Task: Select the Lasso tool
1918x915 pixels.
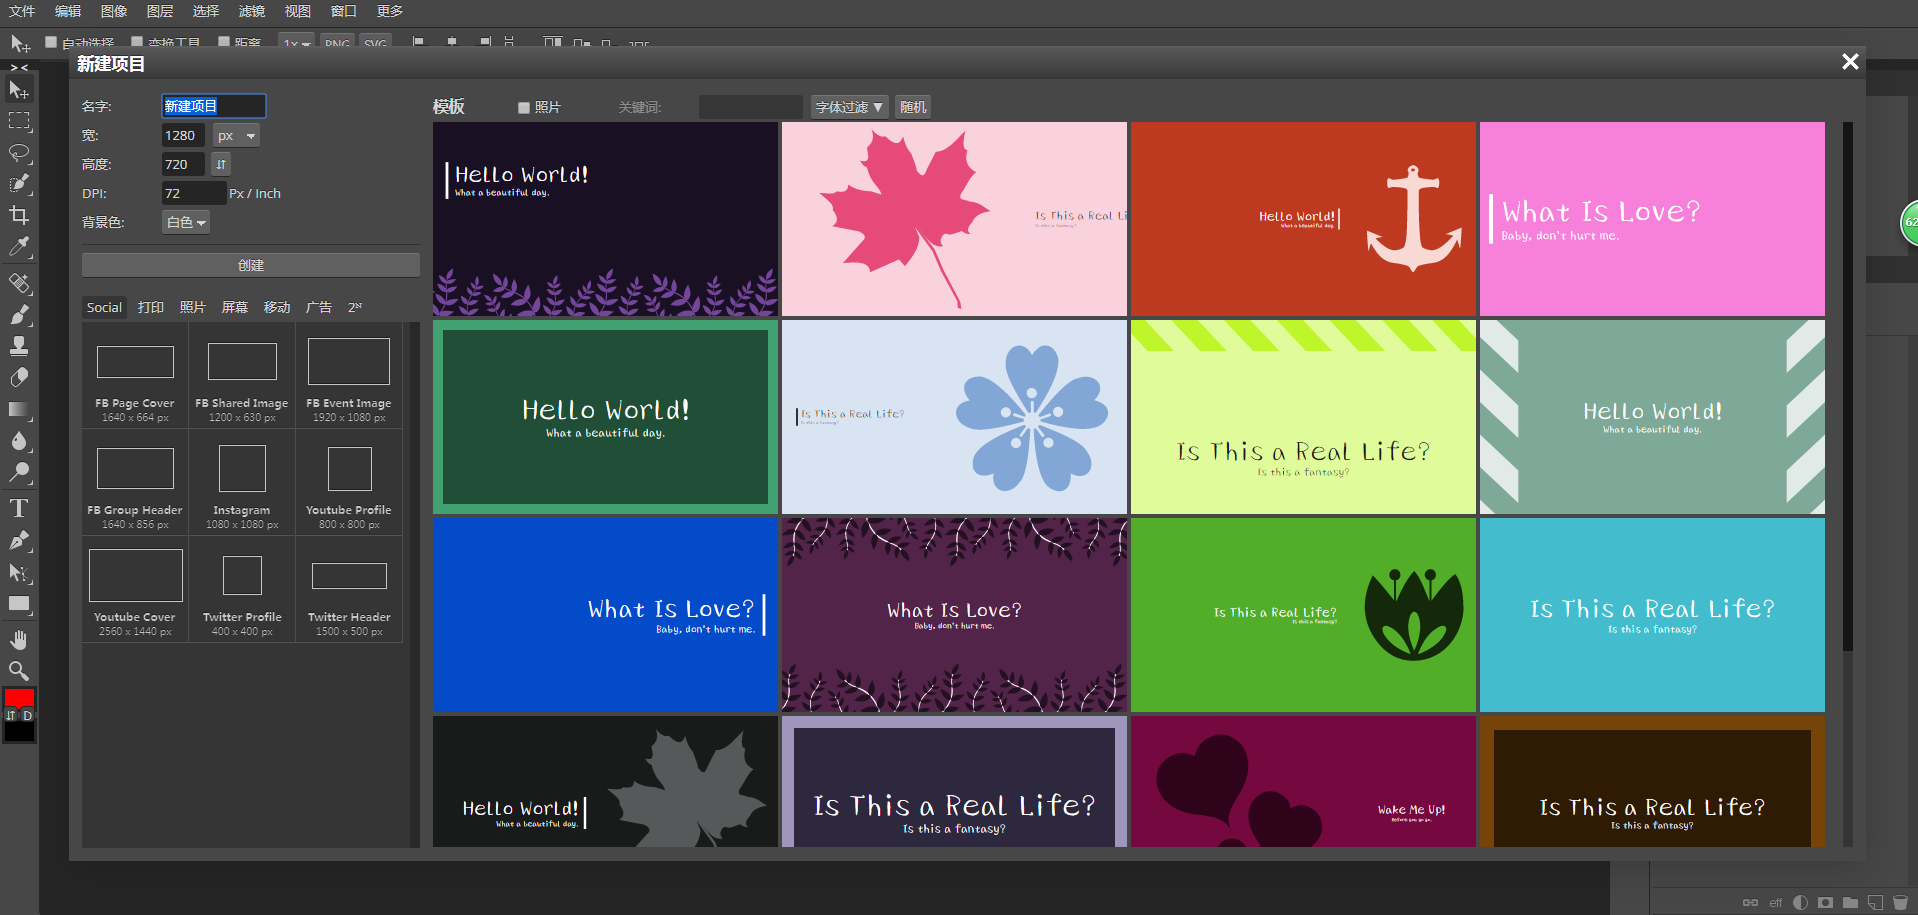Action: (19, 153)
